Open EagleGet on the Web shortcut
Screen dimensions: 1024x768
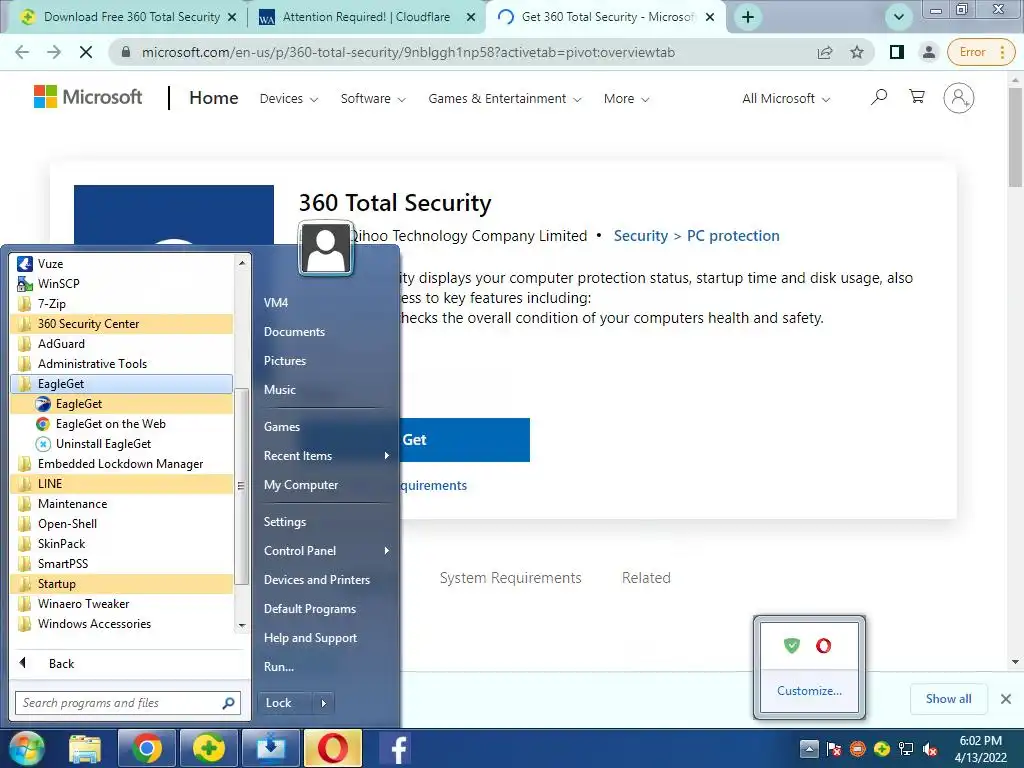pos(121,424)
